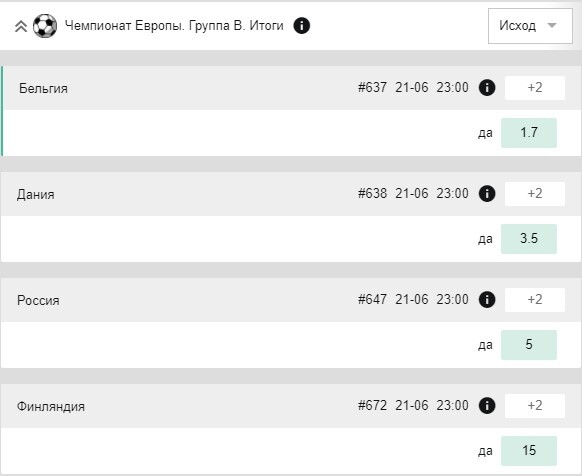
Task: Open info icon next to Группа B. Итоги
Action: point(302,26)
